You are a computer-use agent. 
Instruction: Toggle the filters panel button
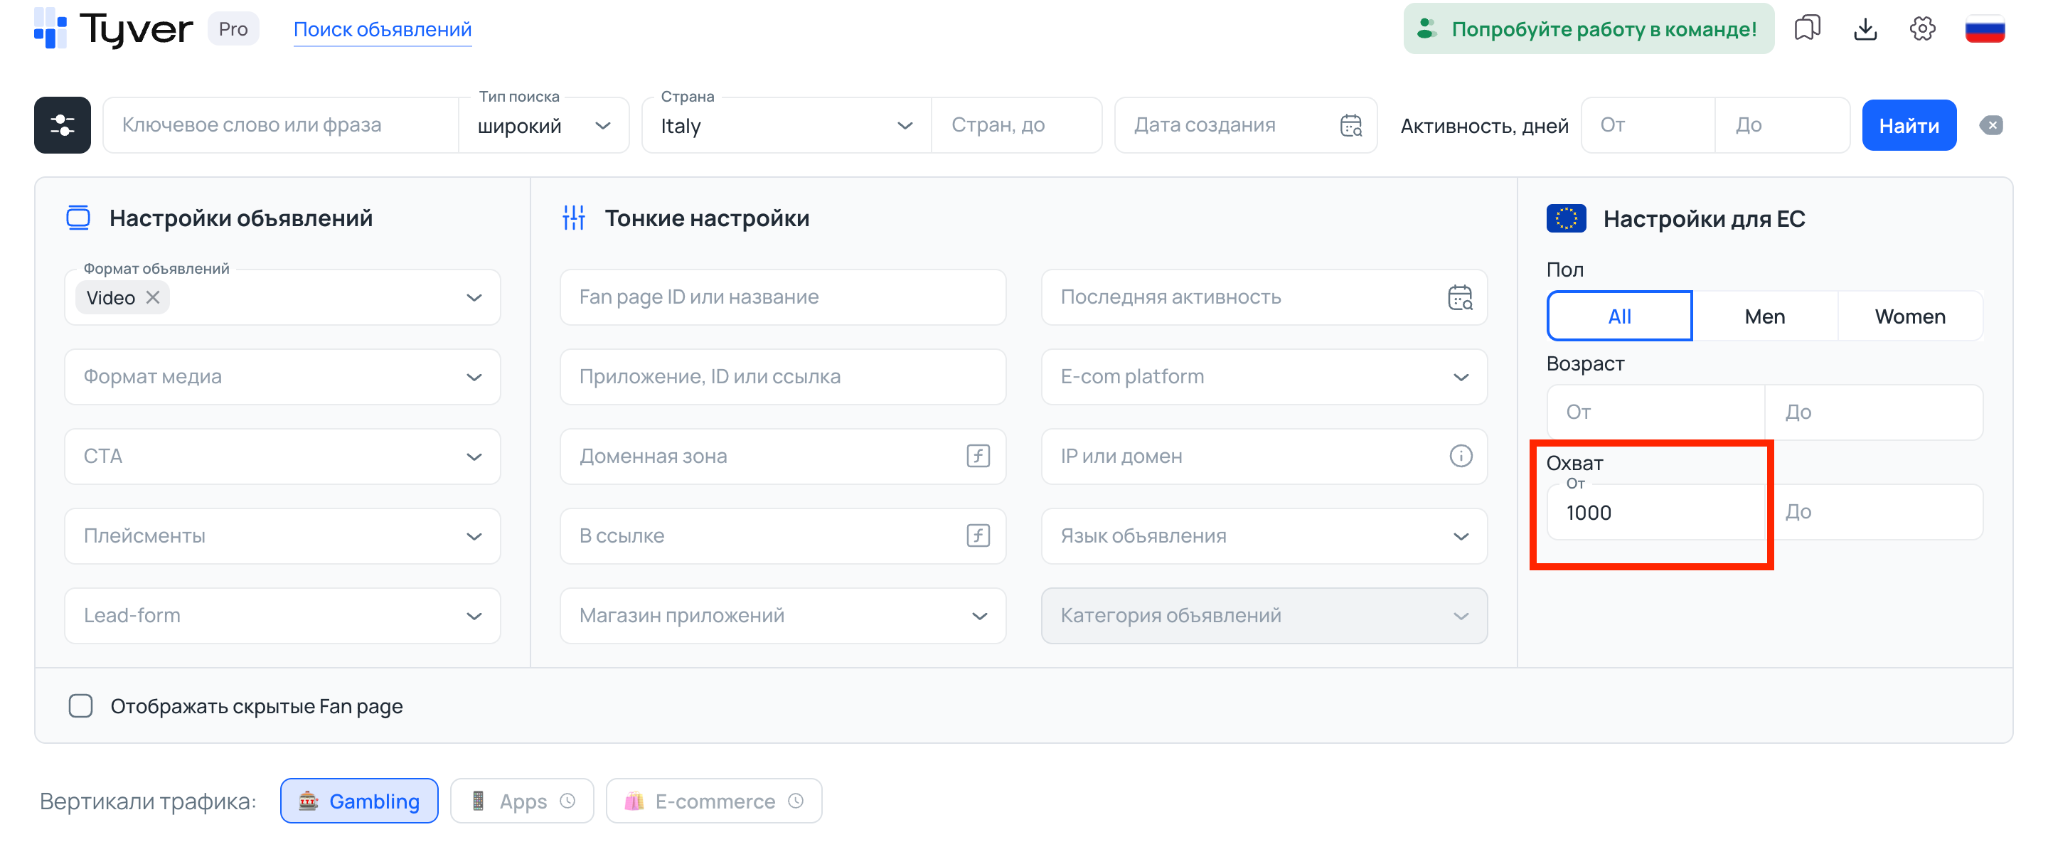tap(62, 125)
